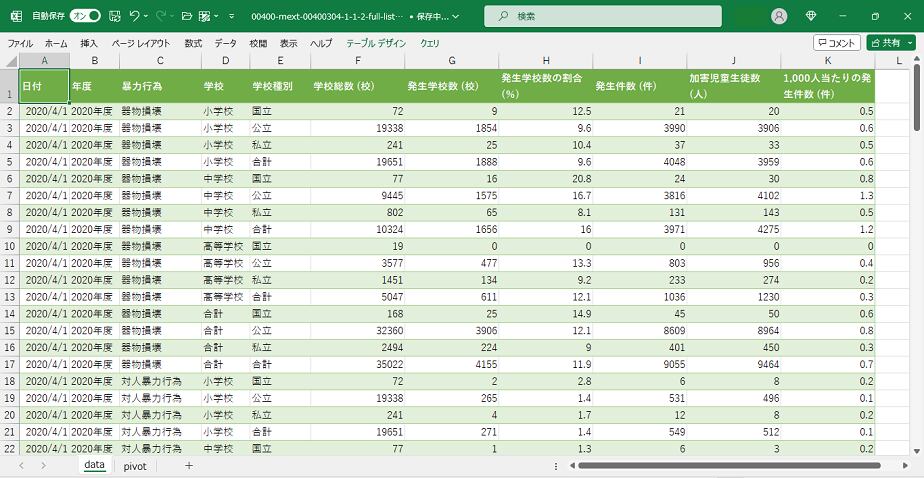Open the 挿入 ribbon tab
The width and height of the screenshot is (924, 478).
(x=89, y=43)
